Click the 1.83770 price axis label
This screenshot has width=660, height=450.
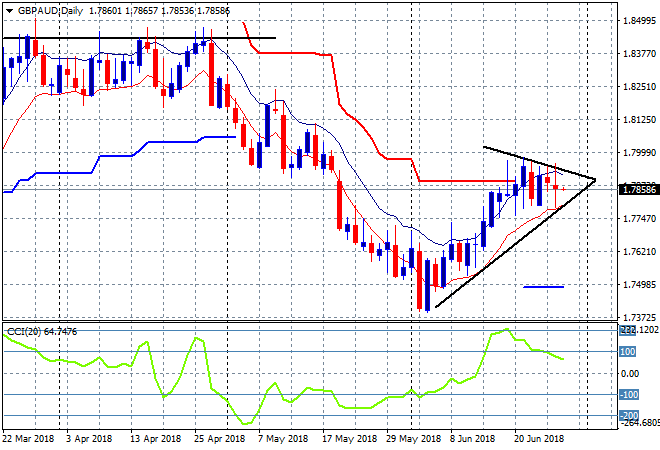pos(639,53)
